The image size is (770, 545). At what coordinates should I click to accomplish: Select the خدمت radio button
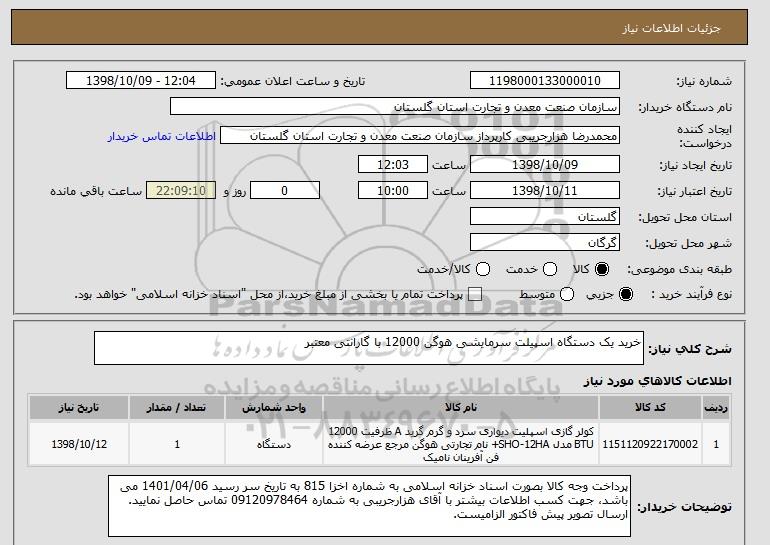pos(550,269)
